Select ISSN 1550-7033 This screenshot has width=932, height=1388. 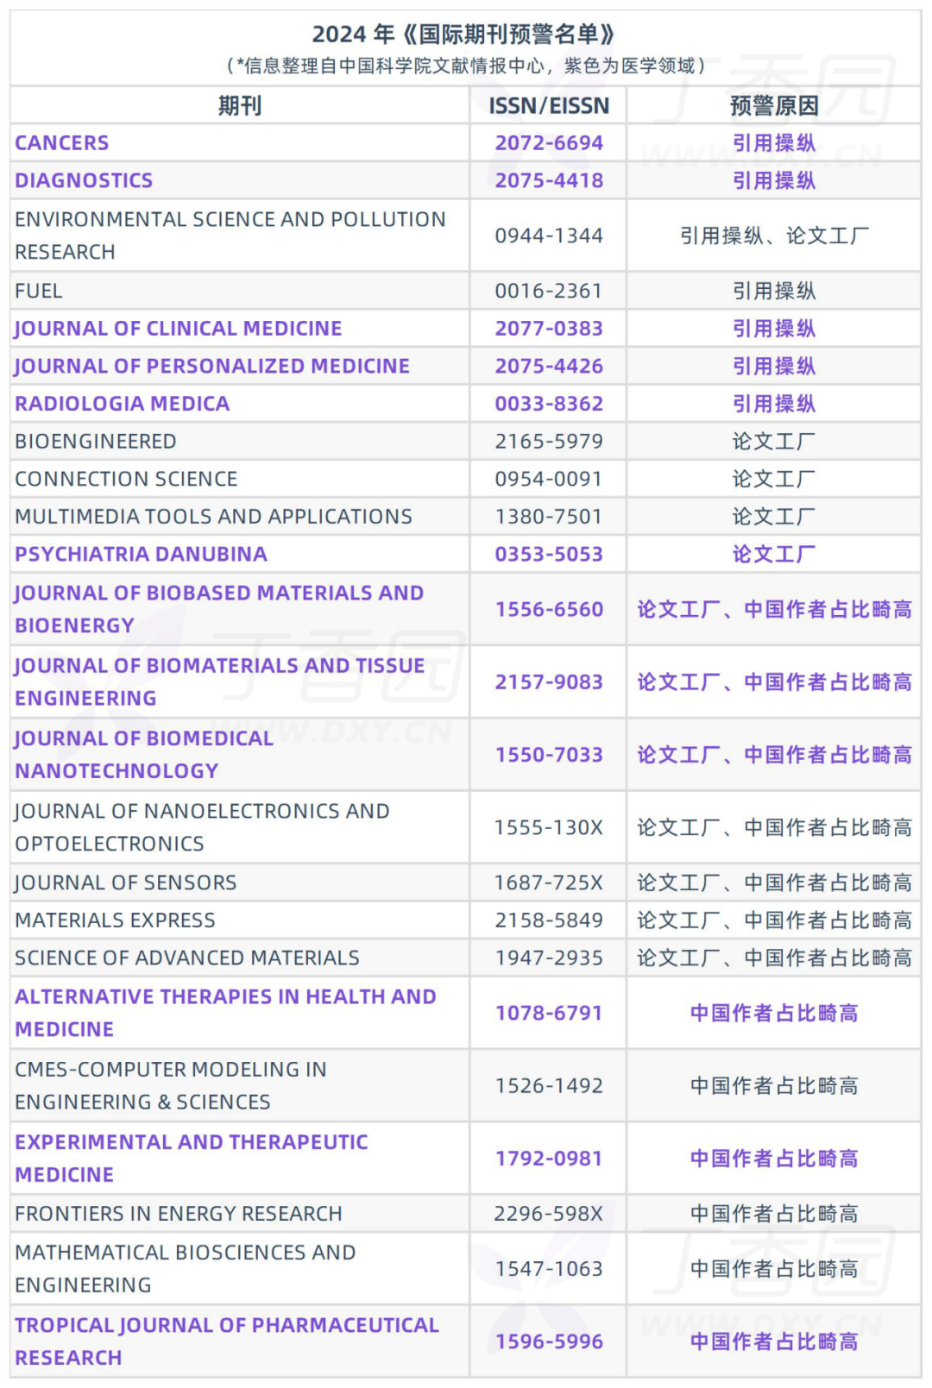pos(549,755)
